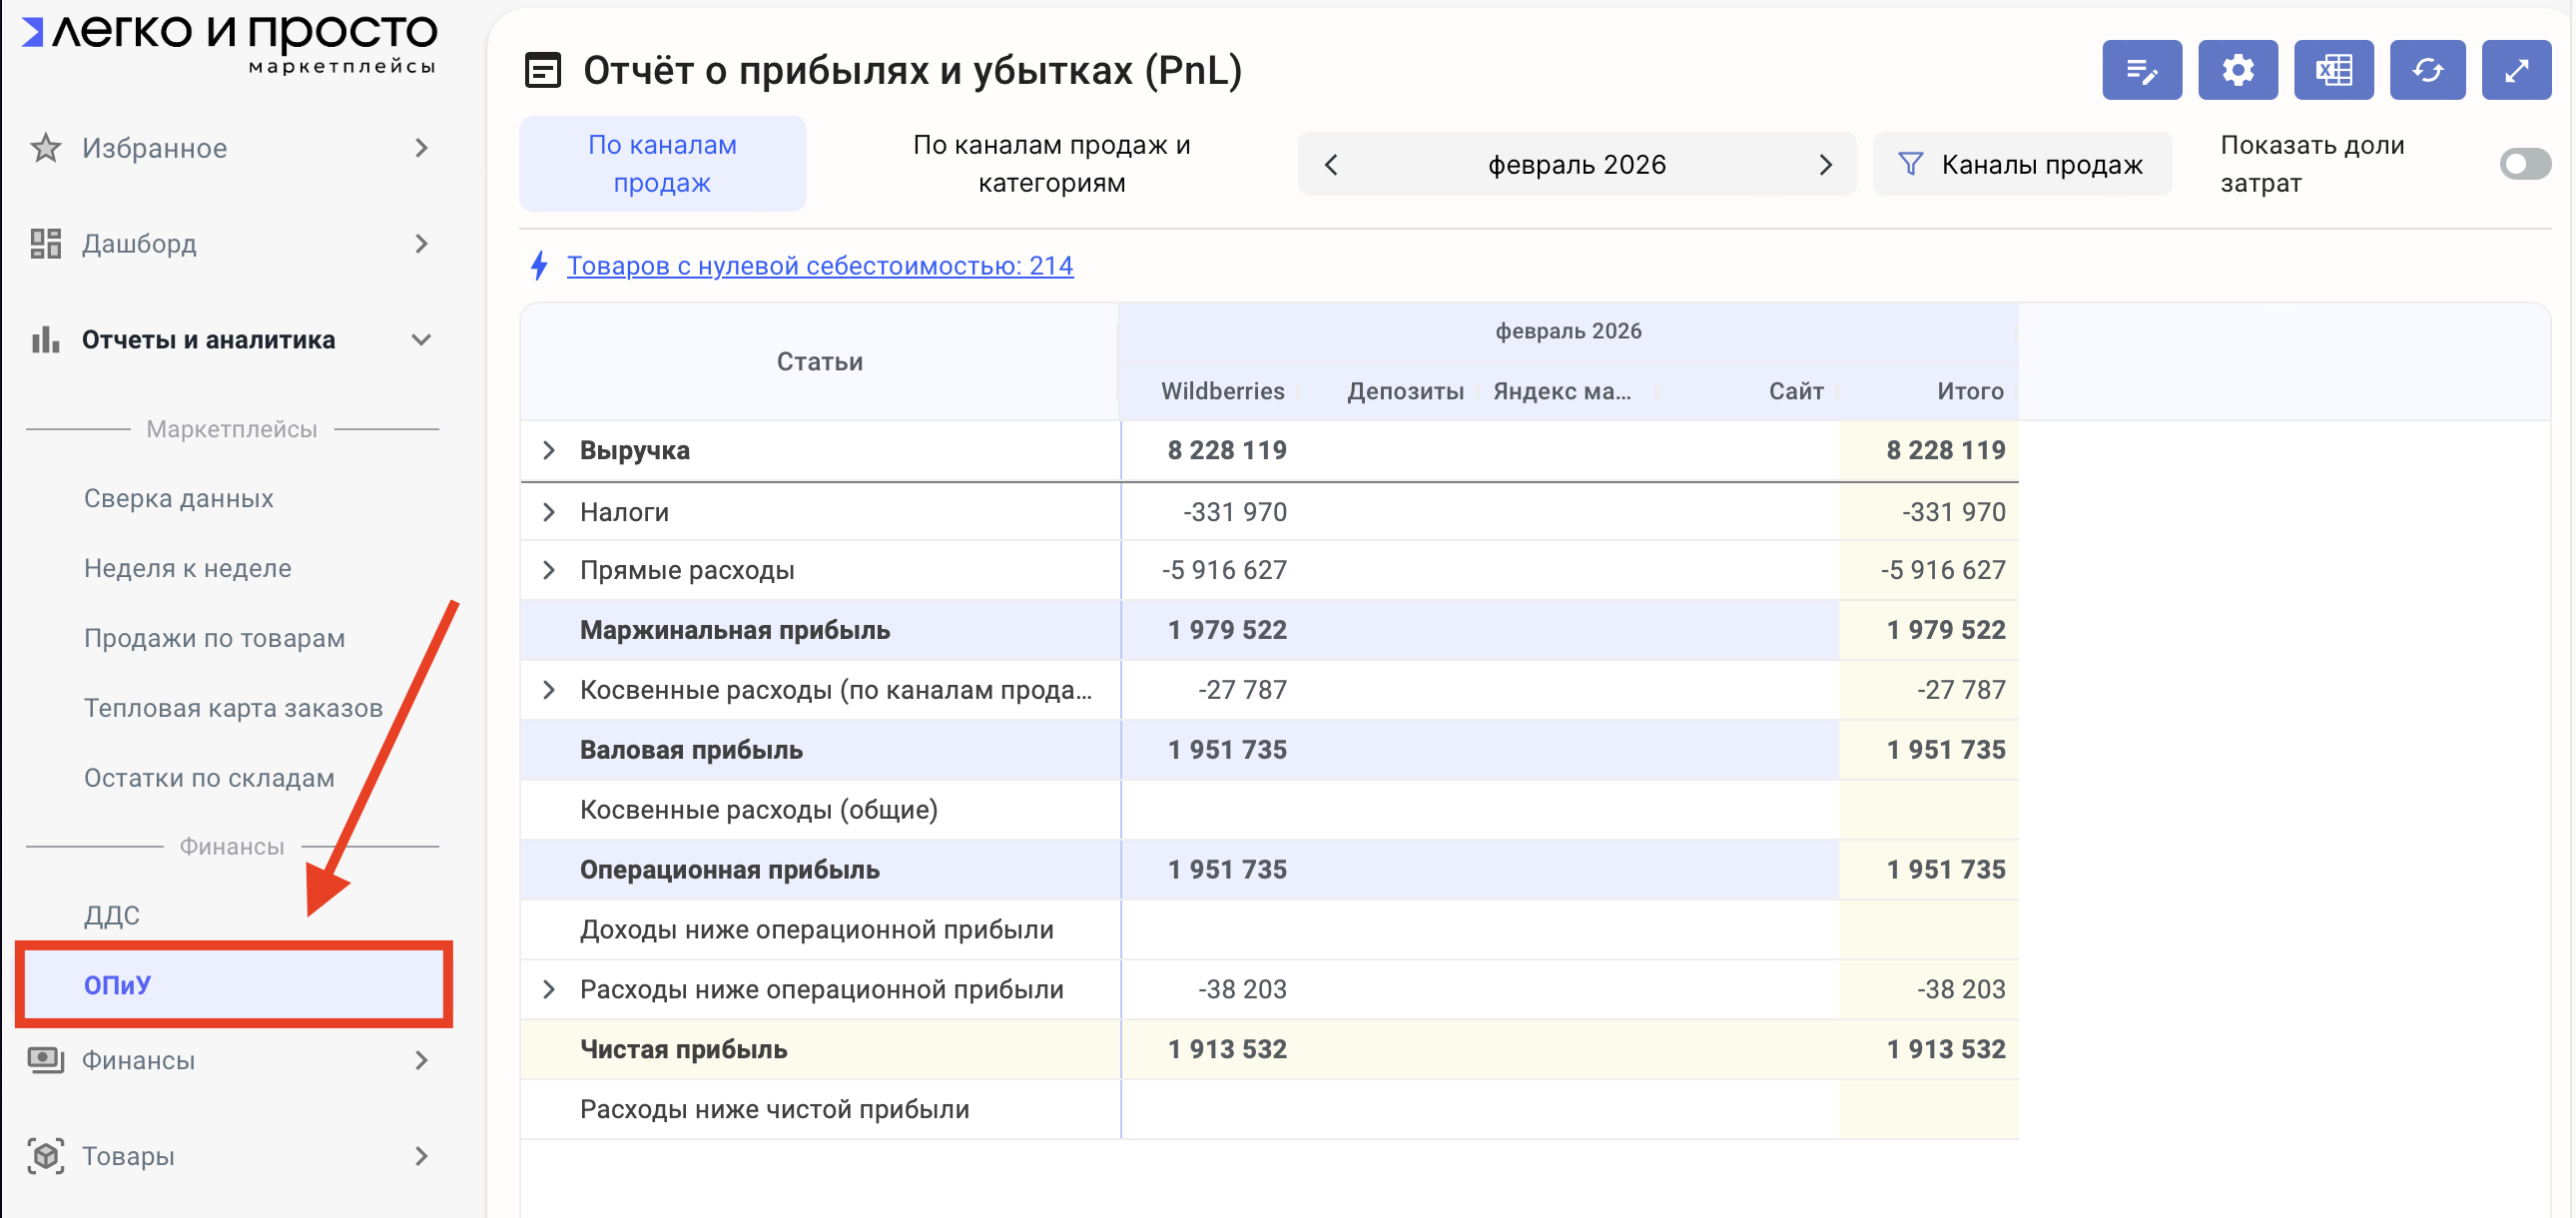This screenshot has height=1218, width=2576.
Task: Expand the Выручка row
Action: coord(548,450)
